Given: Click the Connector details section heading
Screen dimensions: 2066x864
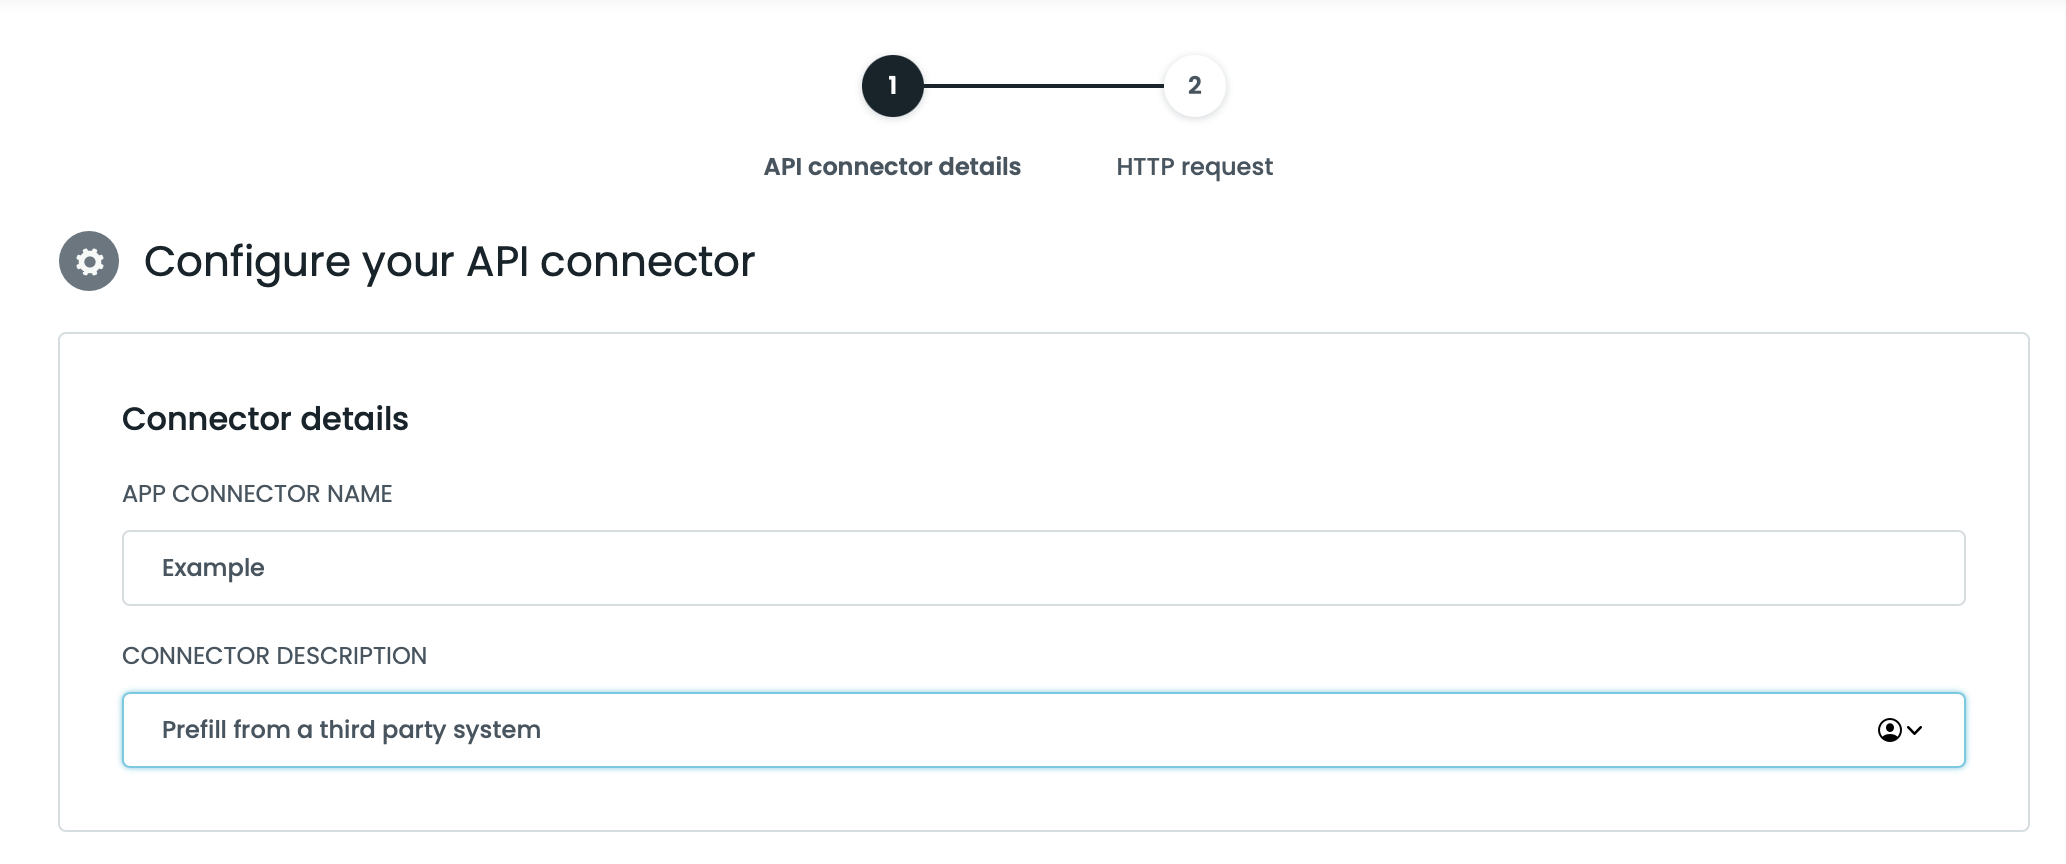Looking at the screenshot, I should pos(265,419).
